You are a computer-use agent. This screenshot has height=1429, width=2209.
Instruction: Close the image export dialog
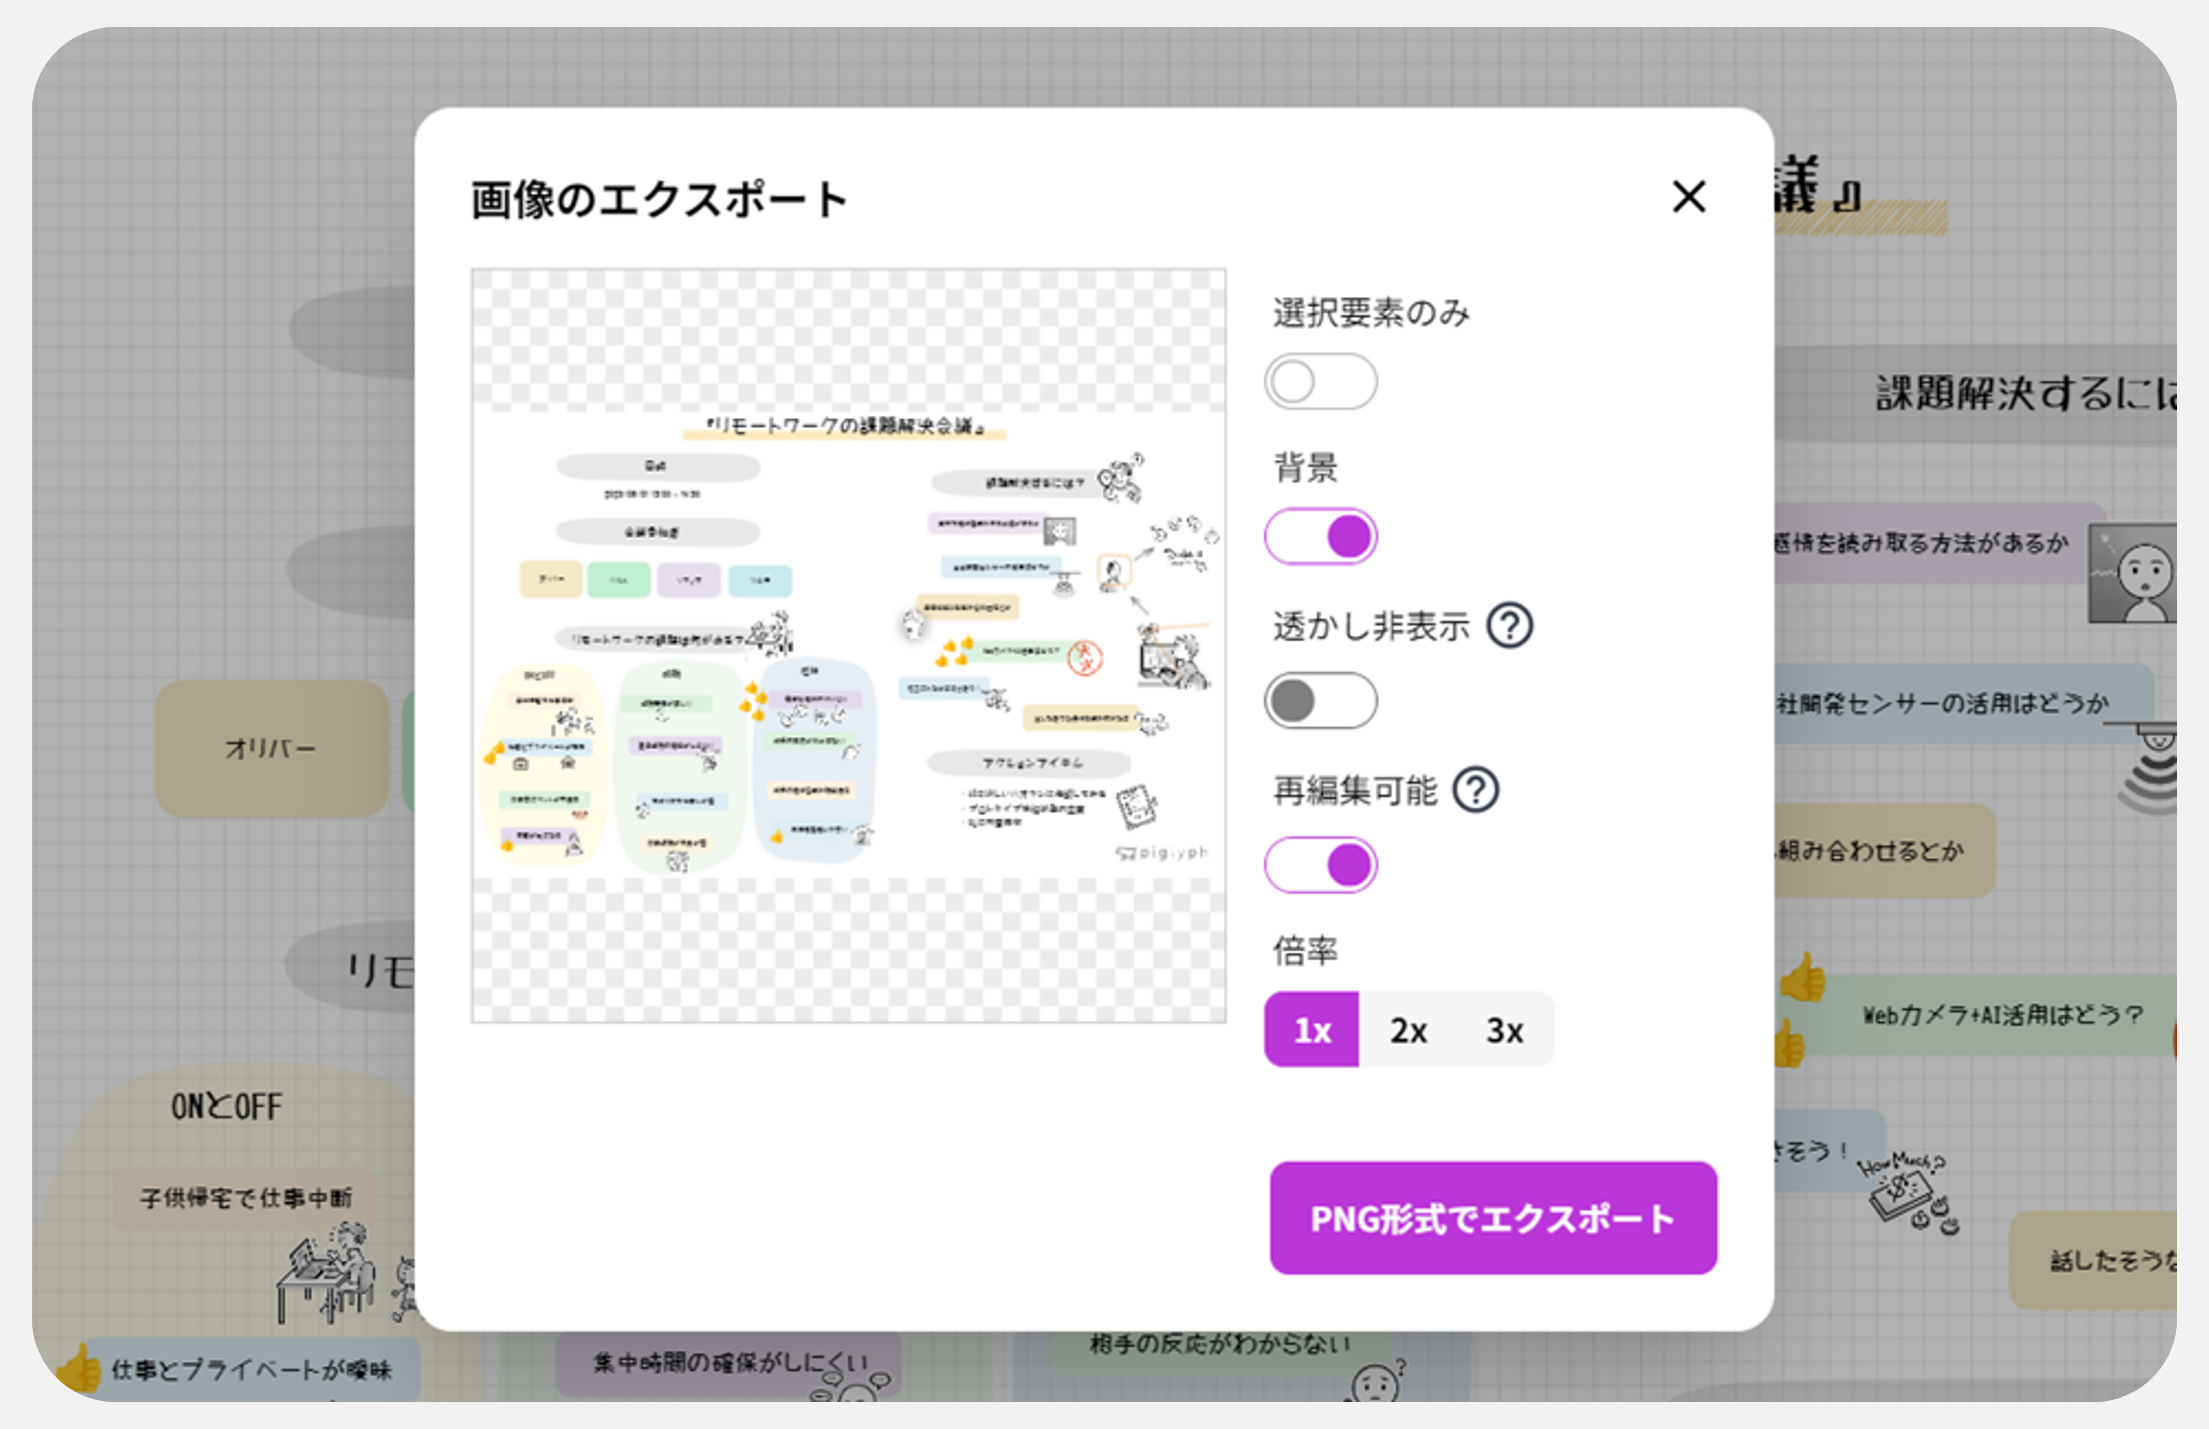(1689, 197)
